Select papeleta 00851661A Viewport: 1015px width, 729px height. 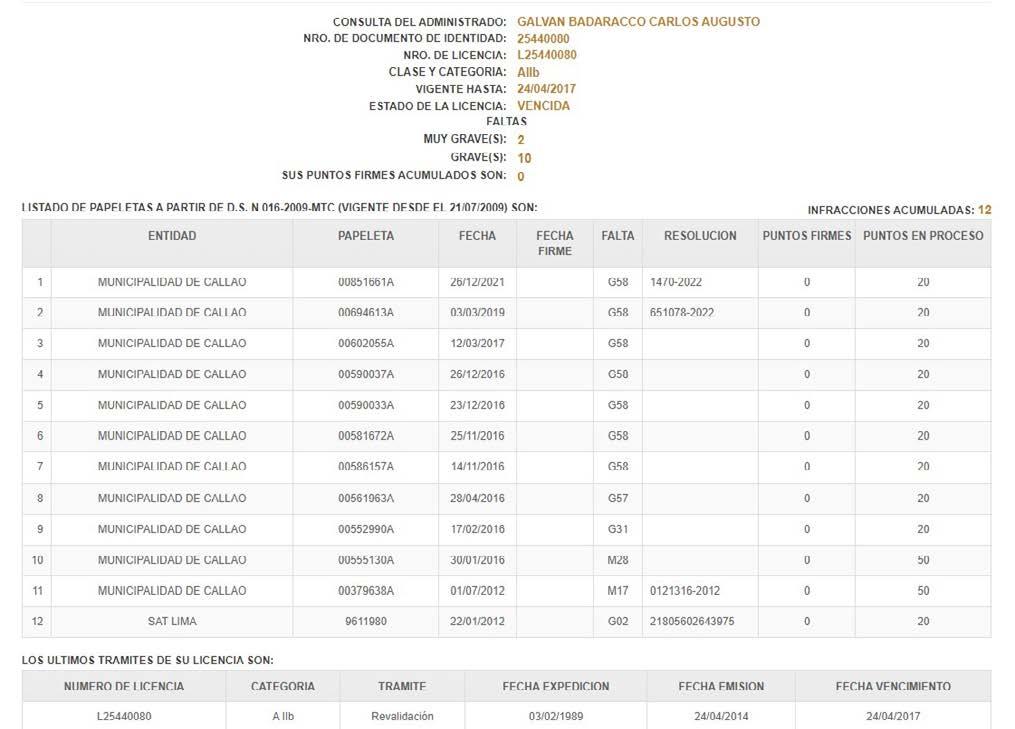pos(366,282)
